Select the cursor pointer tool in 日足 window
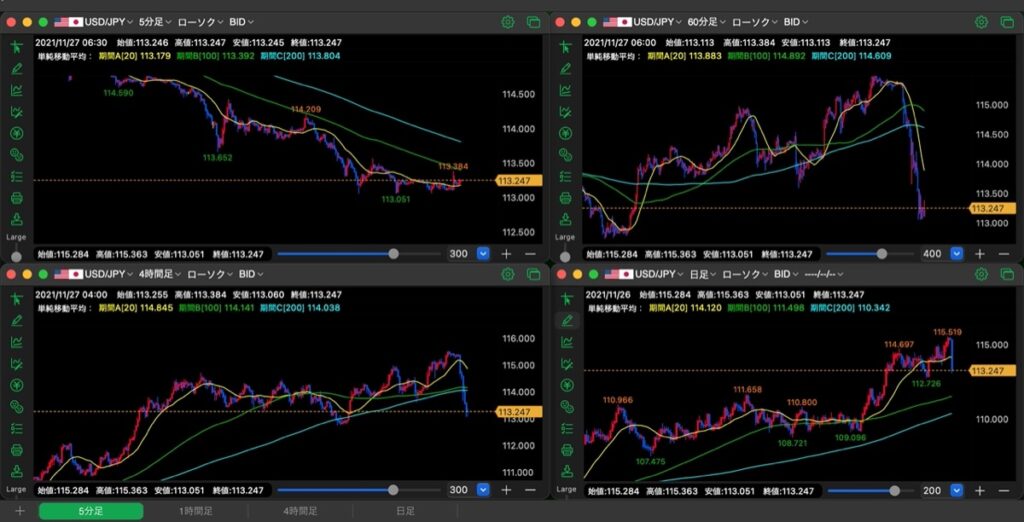The image size is (1024, 522). (566, 299)
